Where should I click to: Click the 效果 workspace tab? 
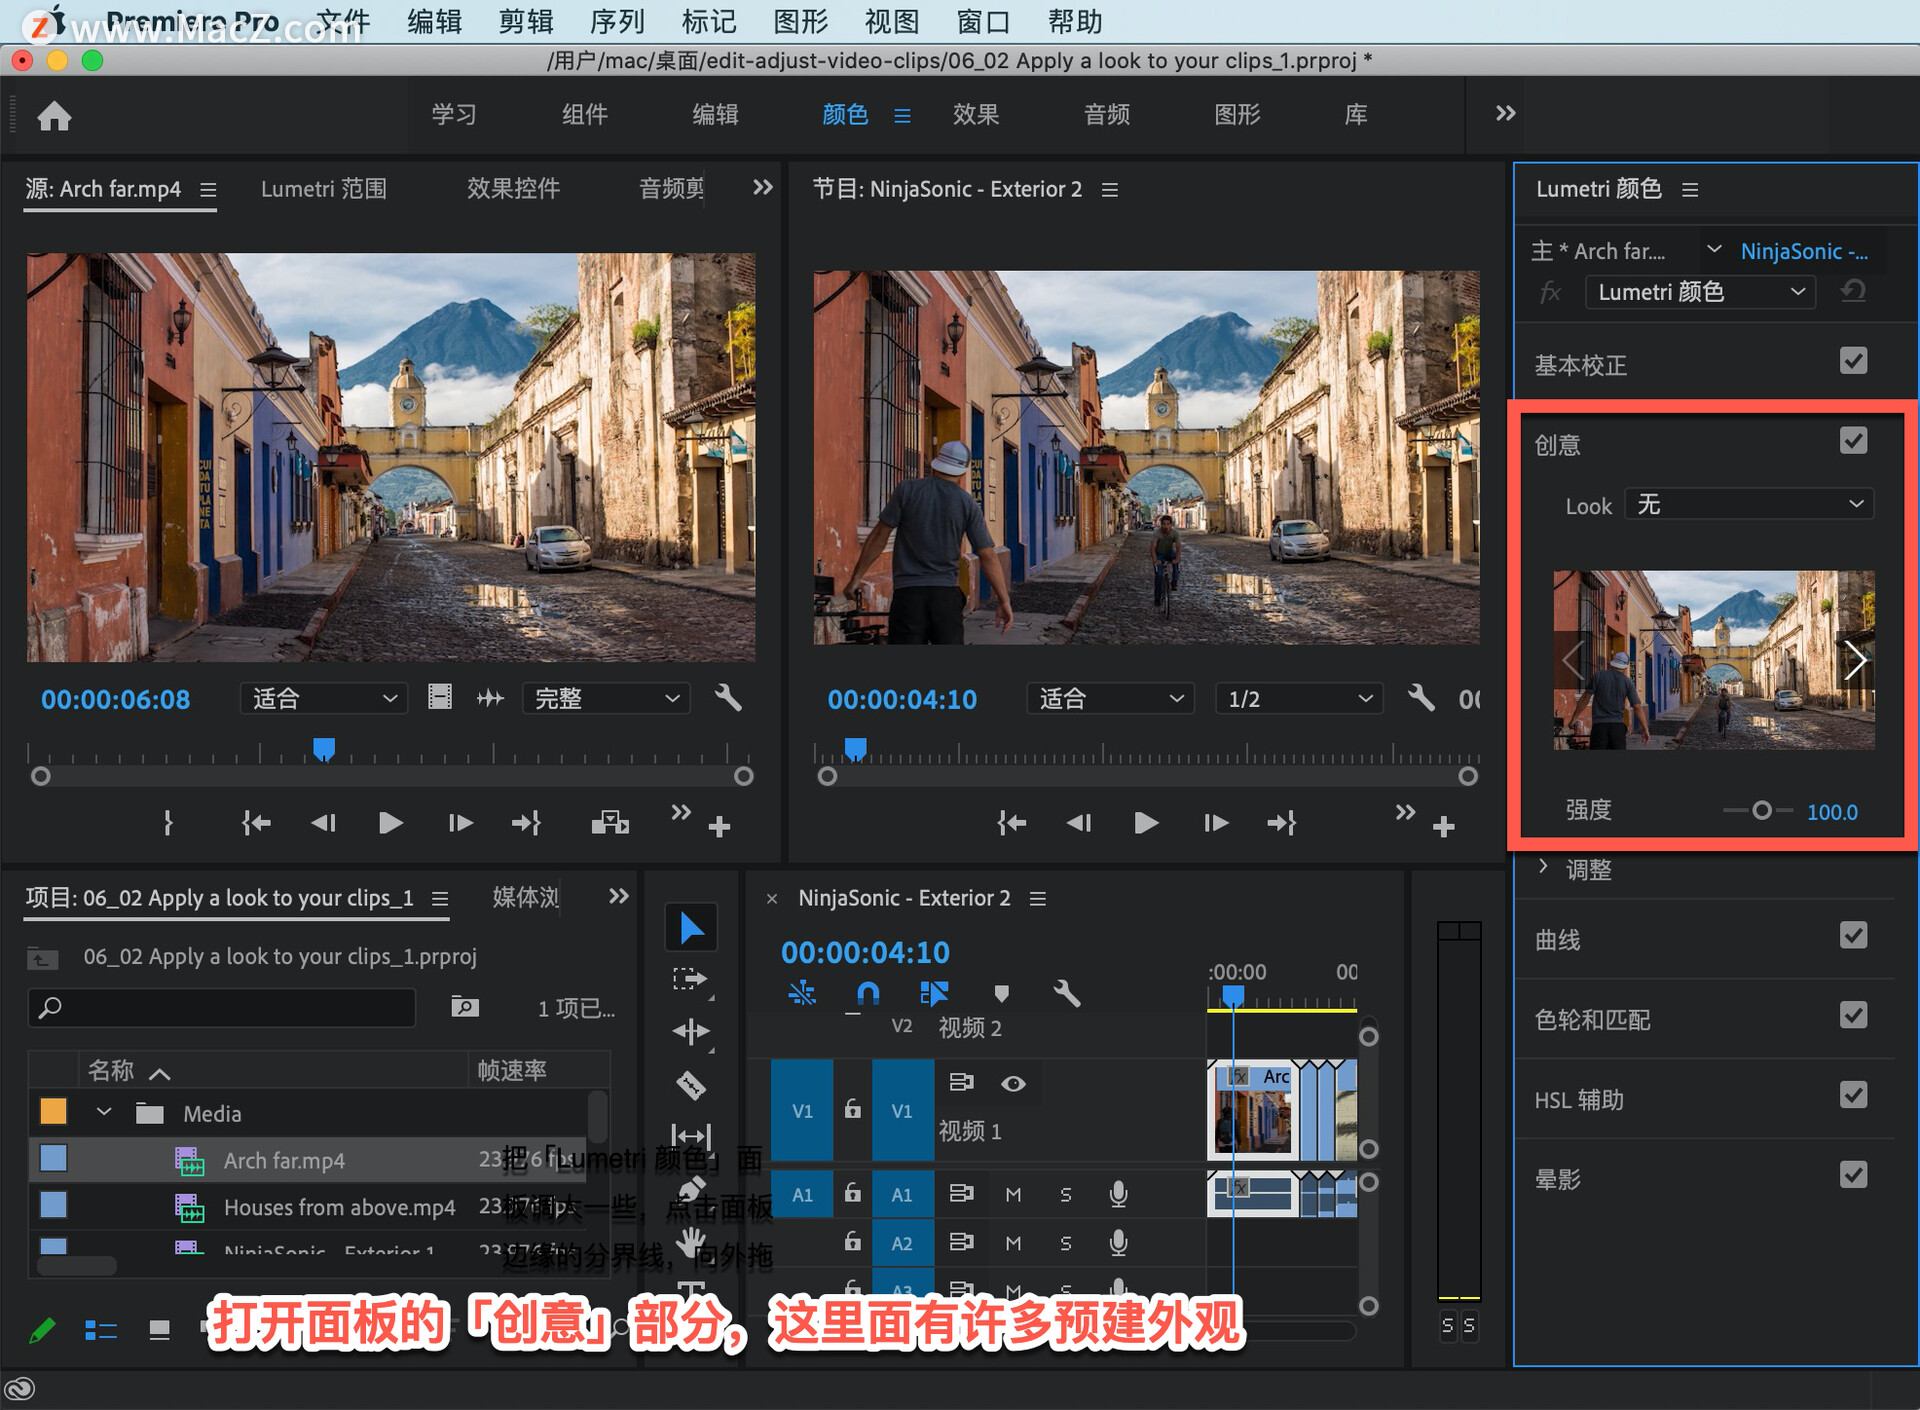click(x=978, y=118)
